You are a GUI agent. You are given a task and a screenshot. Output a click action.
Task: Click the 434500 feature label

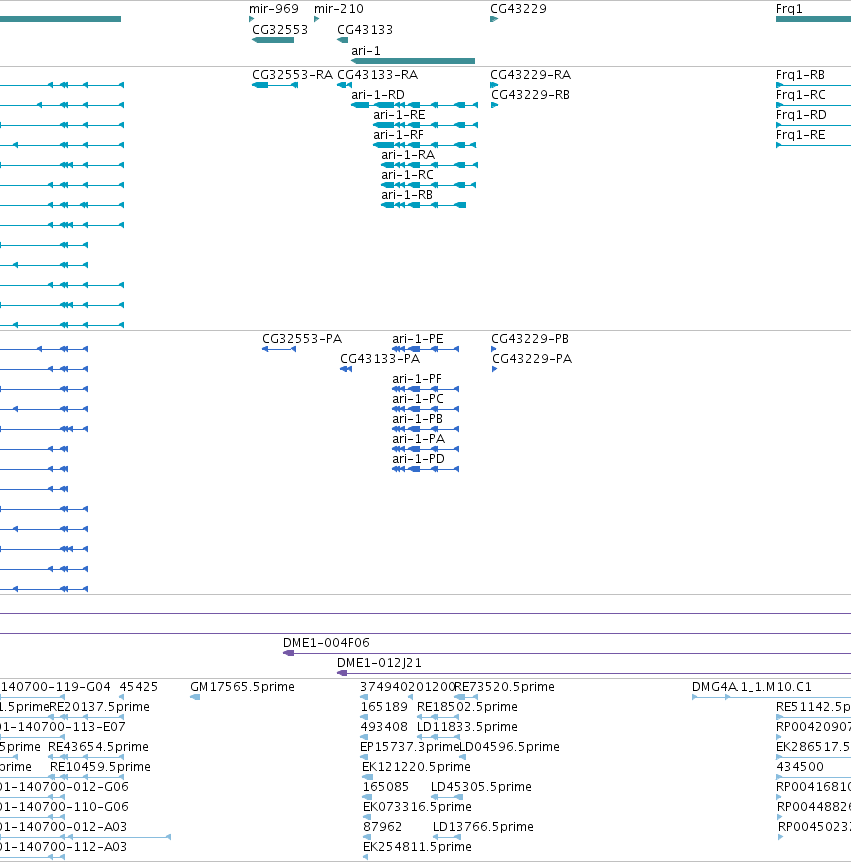[x=800, y=767]
